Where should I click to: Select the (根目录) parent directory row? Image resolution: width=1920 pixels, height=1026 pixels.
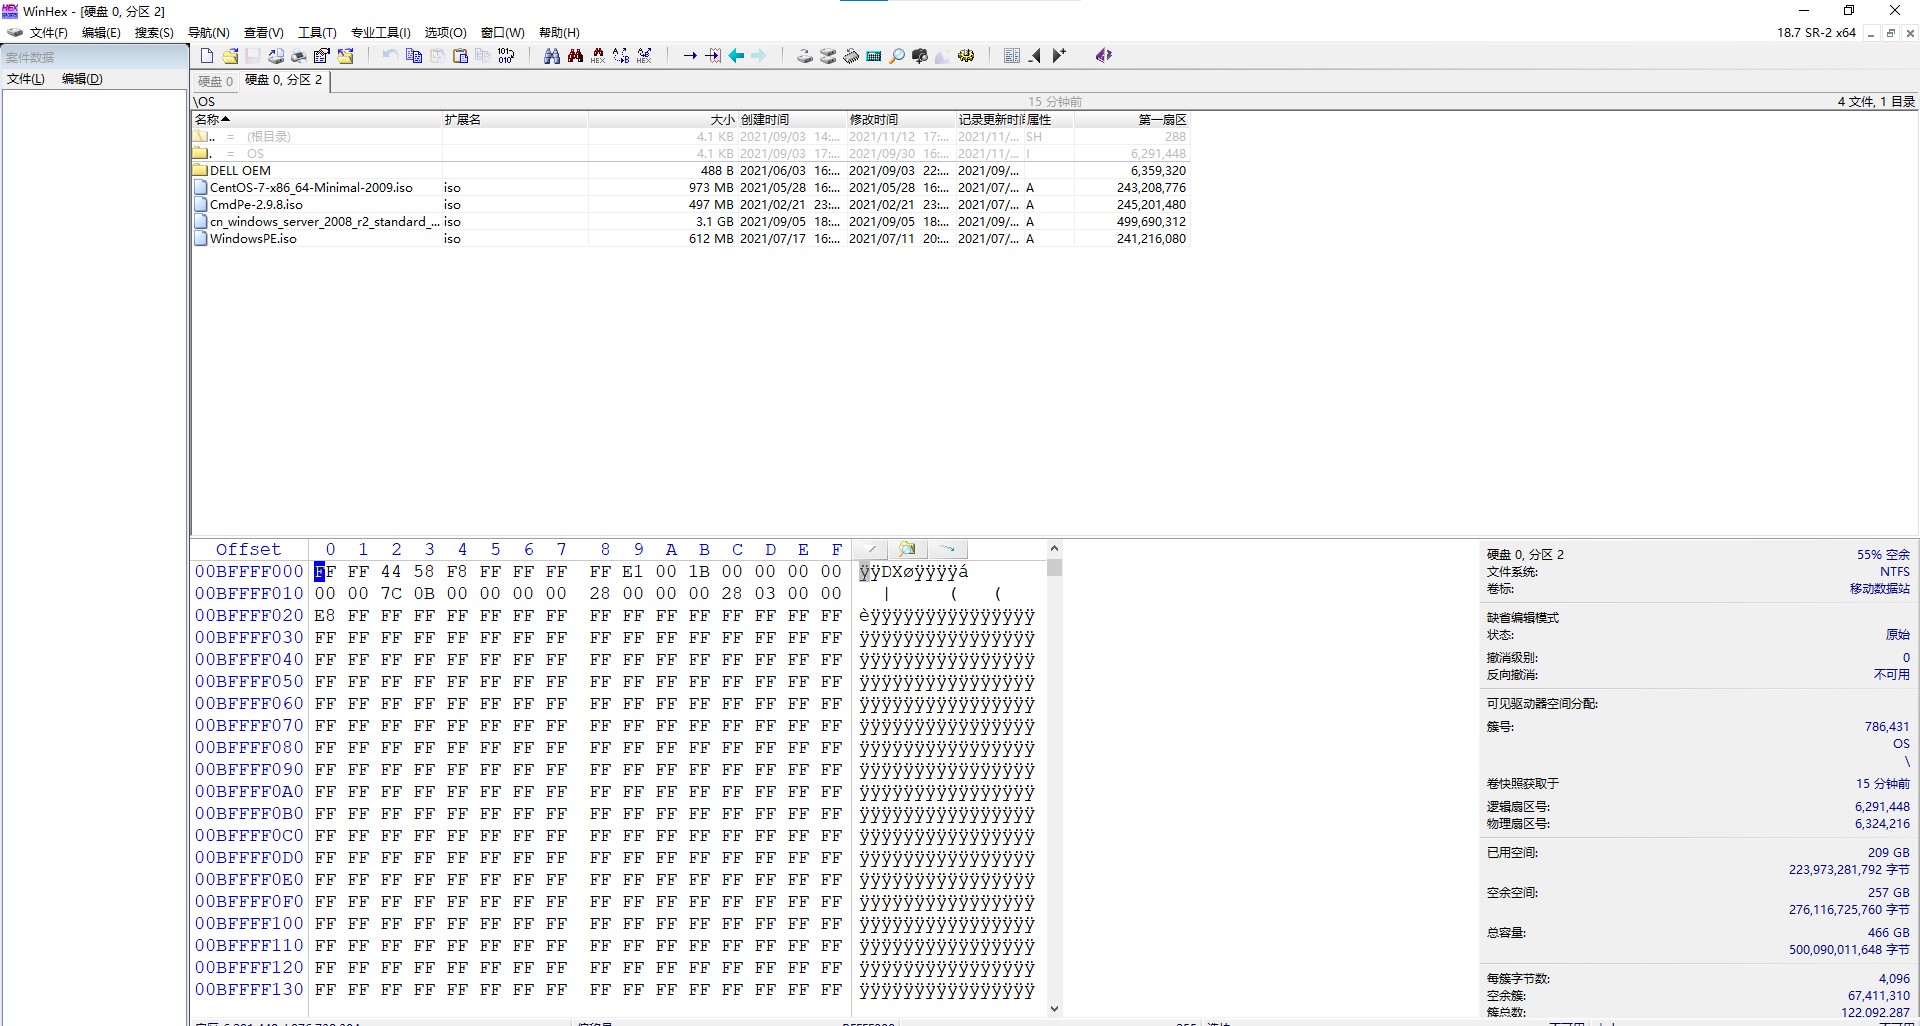pos(690,137)
